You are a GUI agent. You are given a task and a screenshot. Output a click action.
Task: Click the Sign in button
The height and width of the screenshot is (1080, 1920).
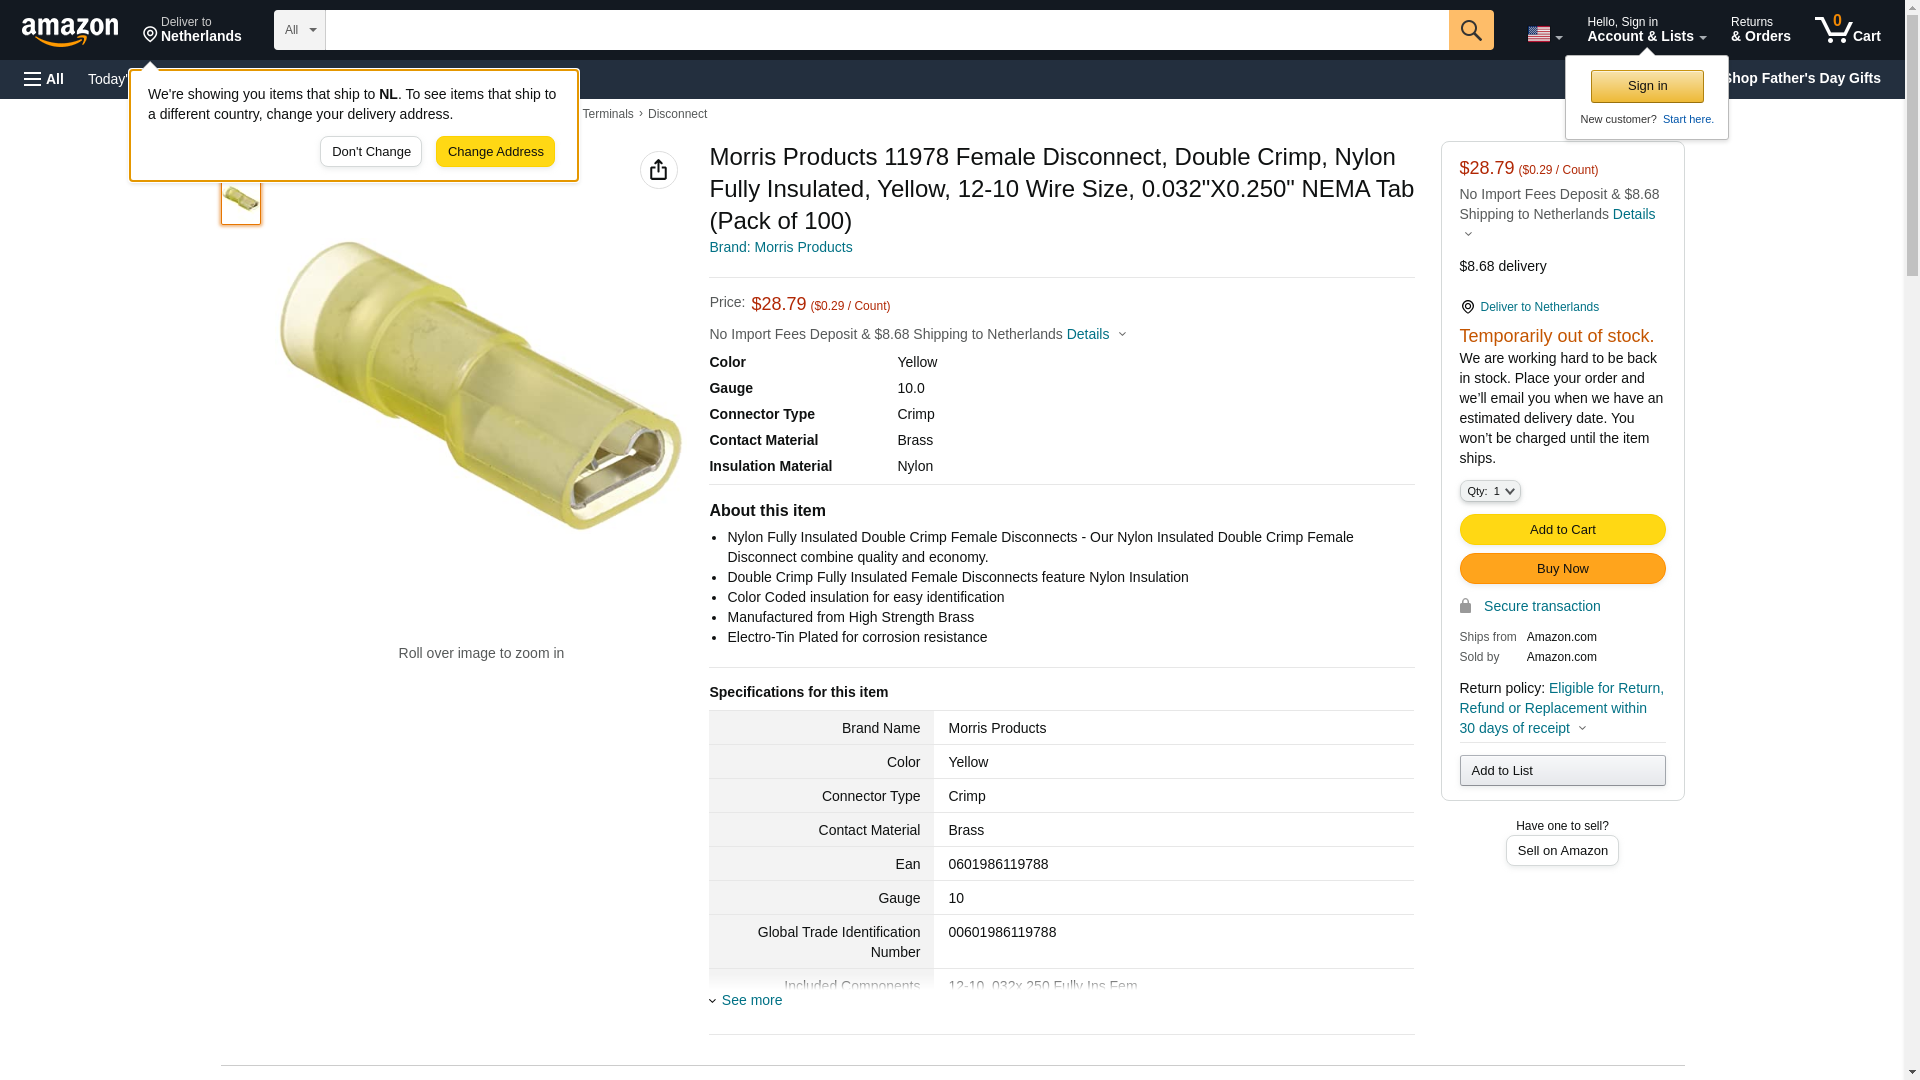[x=1646, y=86]
